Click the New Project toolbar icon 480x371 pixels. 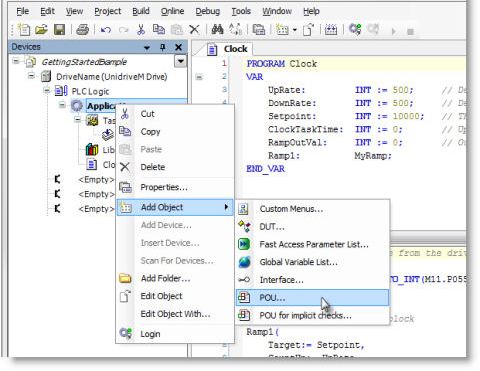pyautogui.click(x=24, y=30)
